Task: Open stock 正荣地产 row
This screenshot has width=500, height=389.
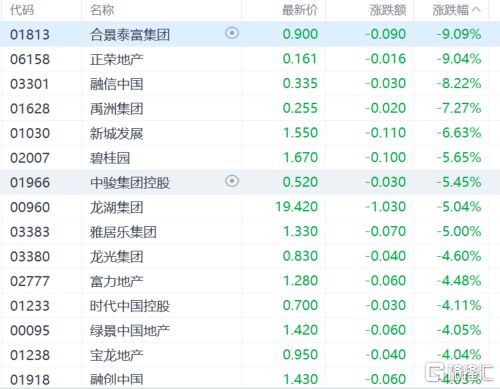Action: click(250, 59)
